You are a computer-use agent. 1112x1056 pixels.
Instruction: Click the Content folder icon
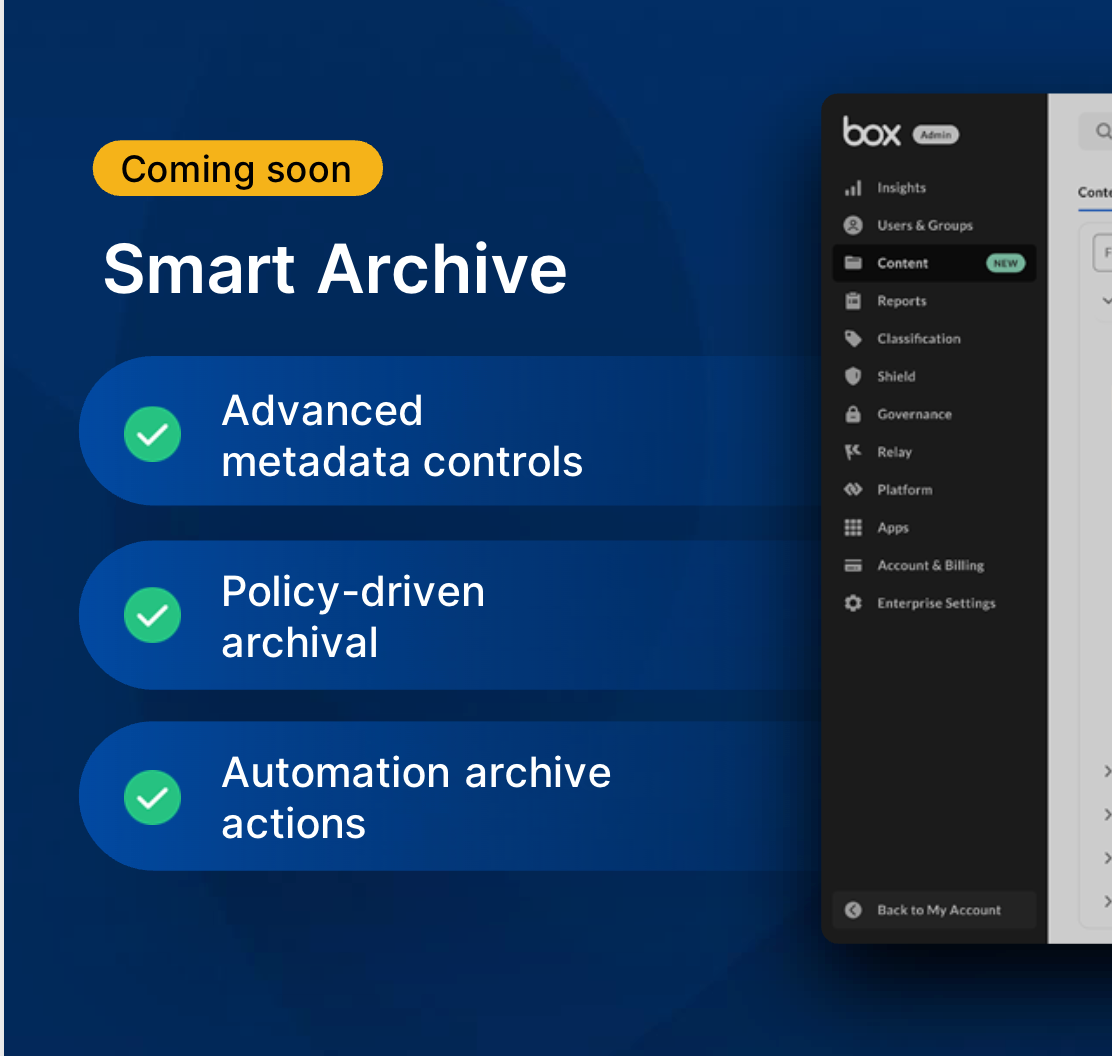click(x=853, y=263)
